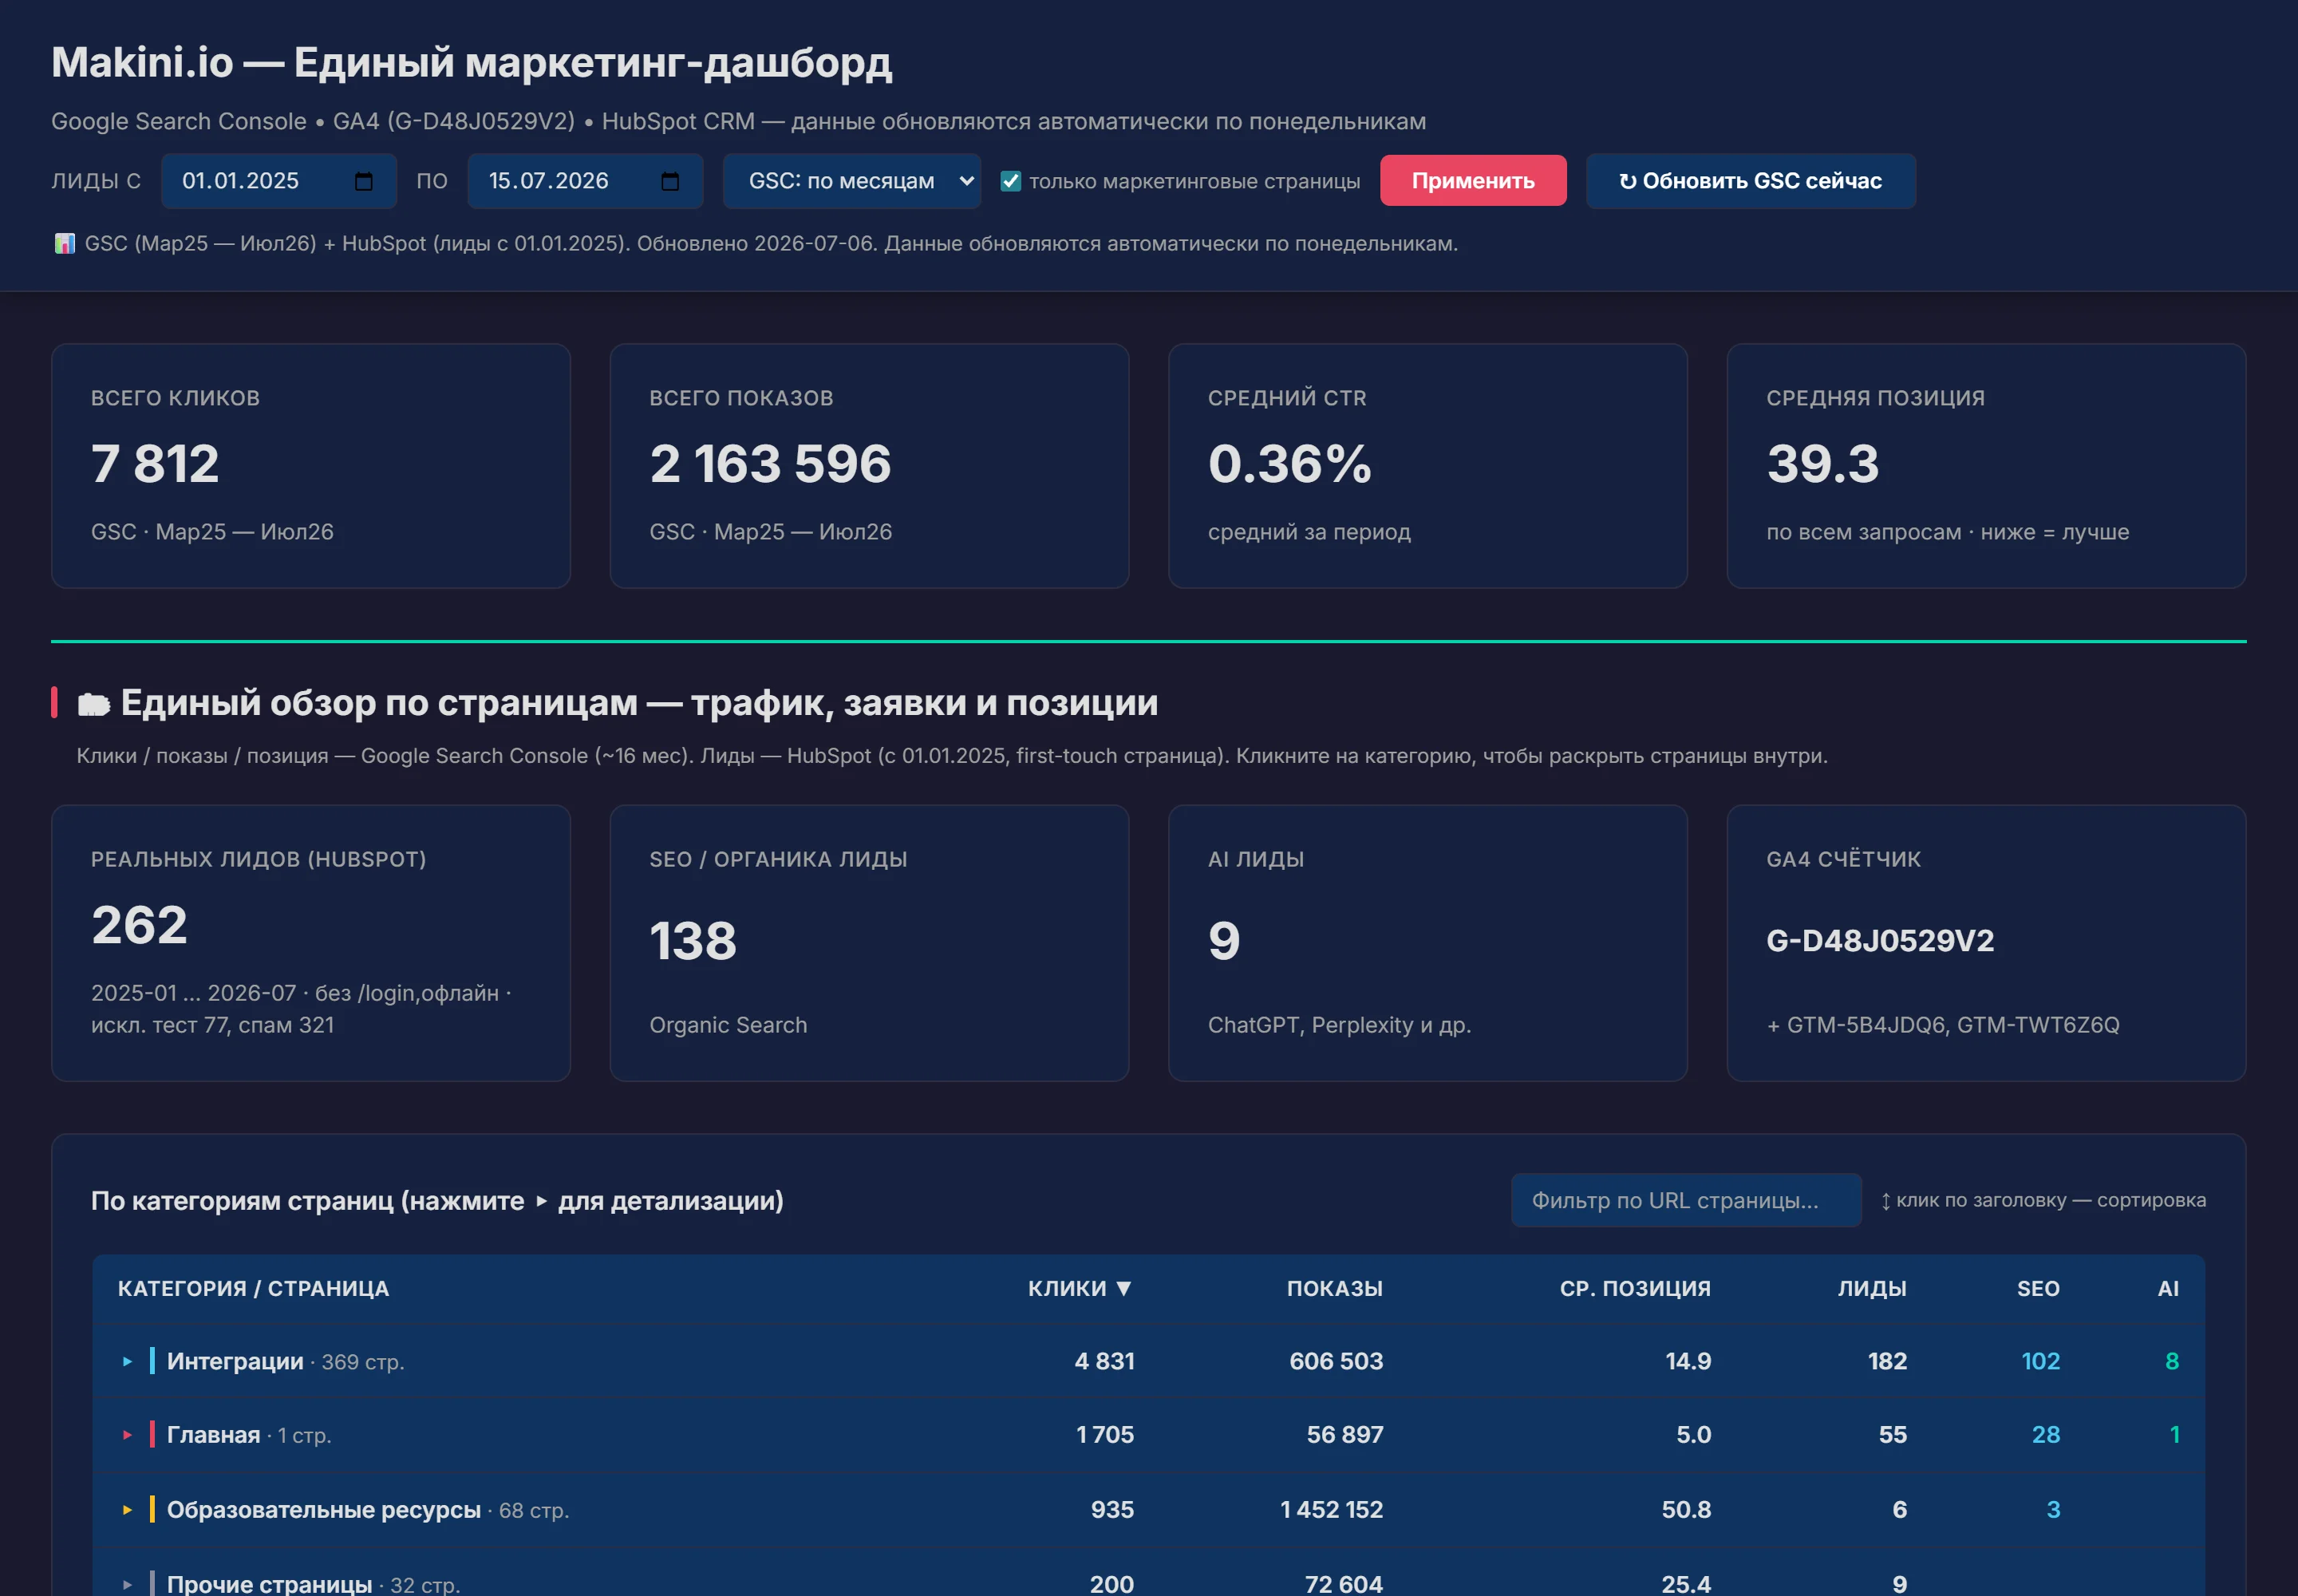Click the average CTR value 0.36%
This screenshot has width=2298, height=1596.
[x=1290, y=464]
